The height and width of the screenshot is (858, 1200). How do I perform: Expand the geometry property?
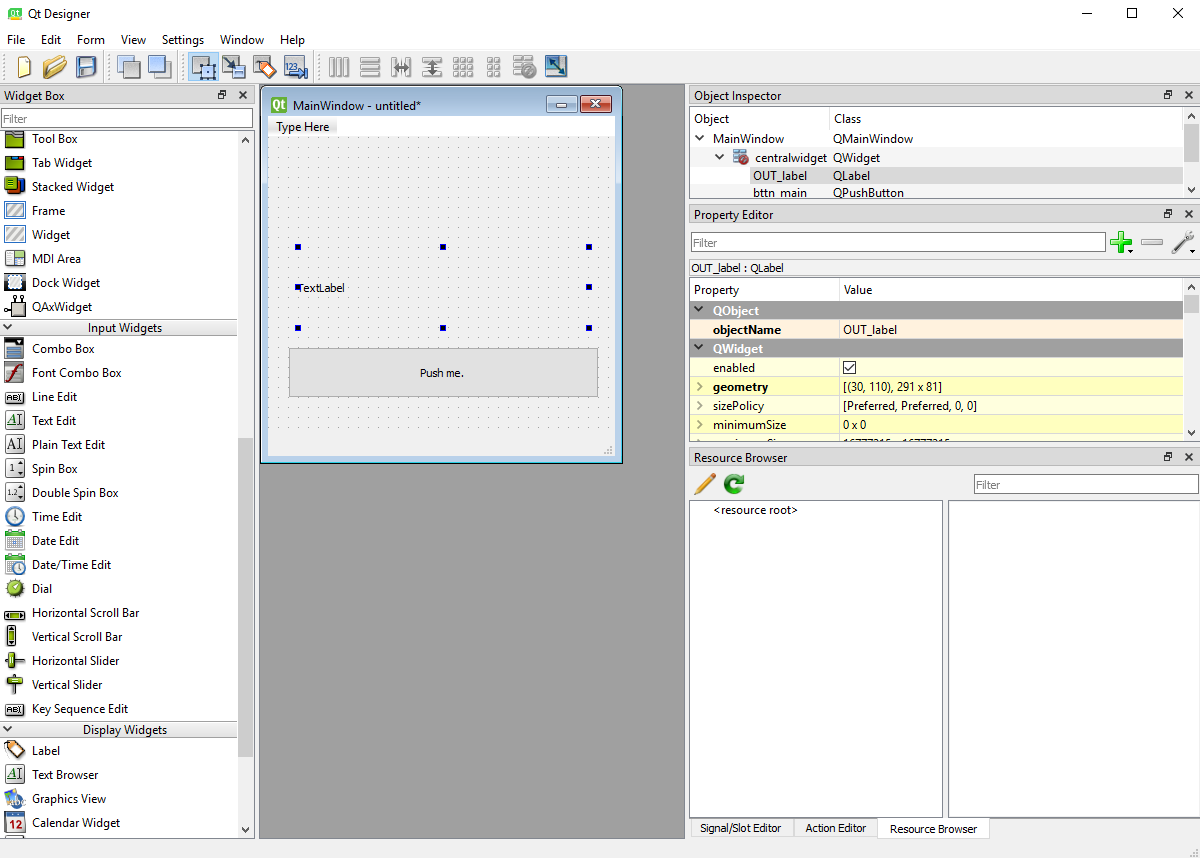click(699, 387)
